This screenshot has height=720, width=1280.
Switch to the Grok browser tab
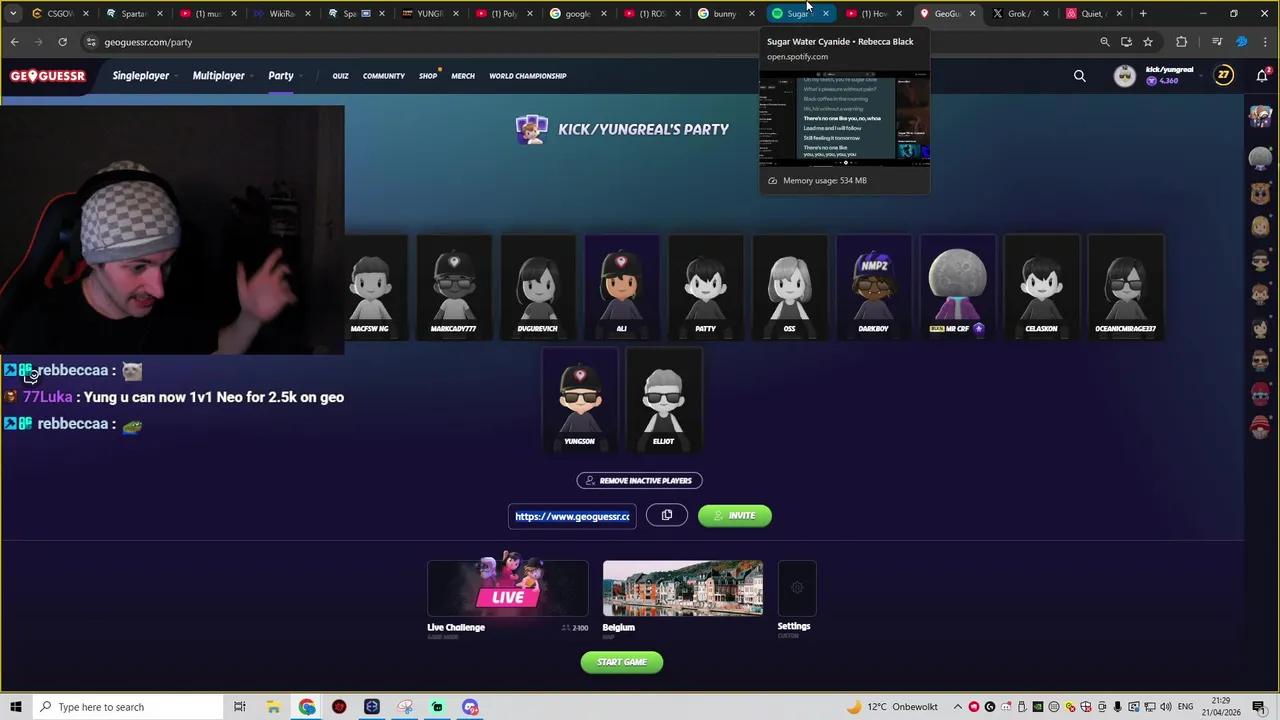tap(1018, 14)
